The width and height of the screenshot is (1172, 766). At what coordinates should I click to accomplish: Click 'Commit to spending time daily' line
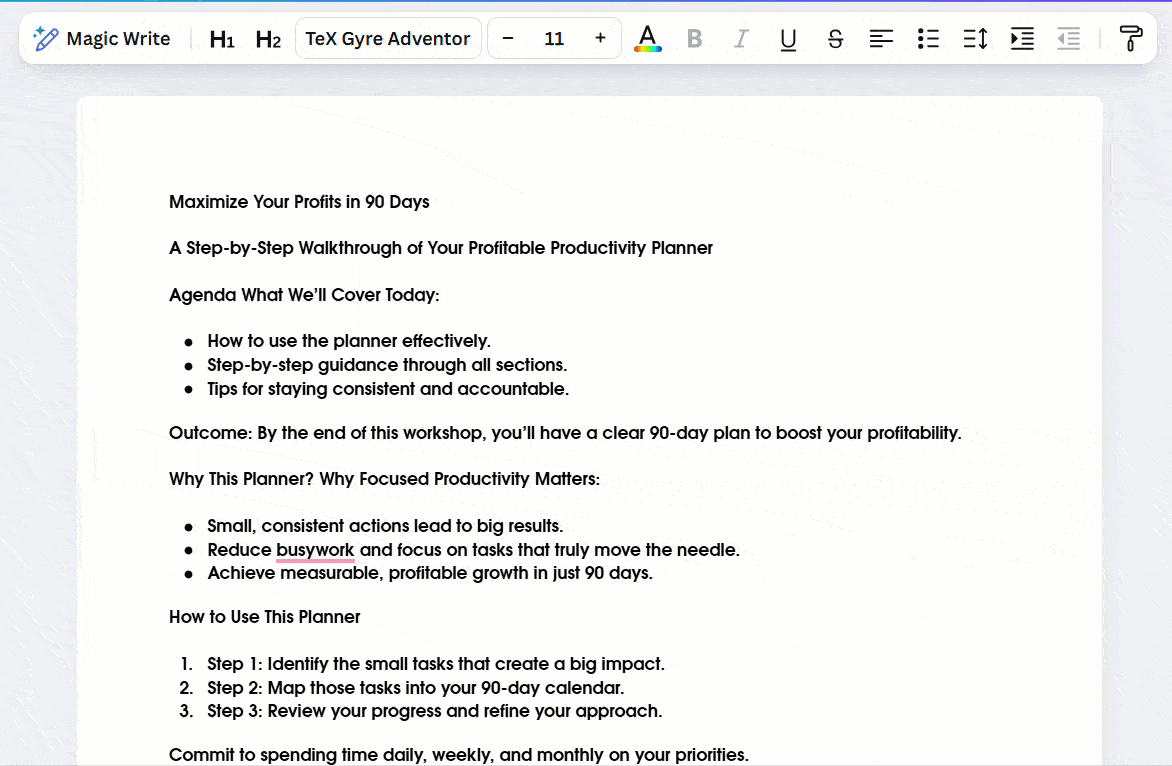click(x=459, y=755)
